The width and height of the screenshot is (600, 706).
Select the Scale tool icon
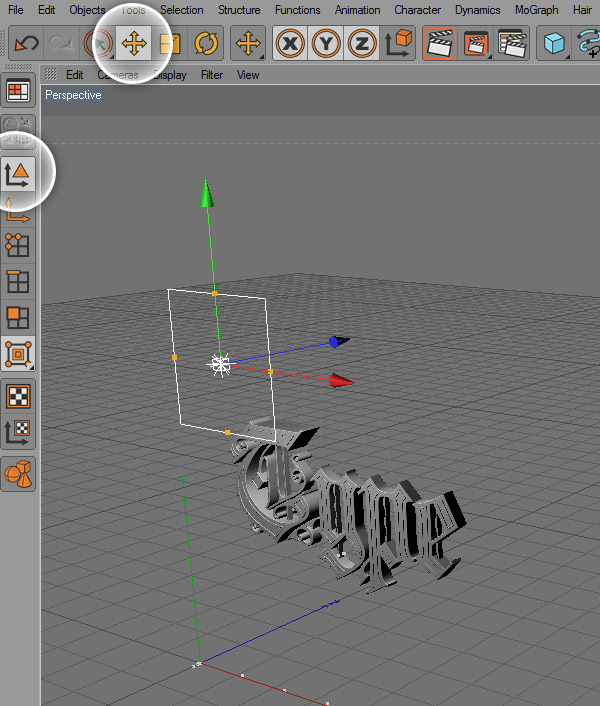(170, 43)
